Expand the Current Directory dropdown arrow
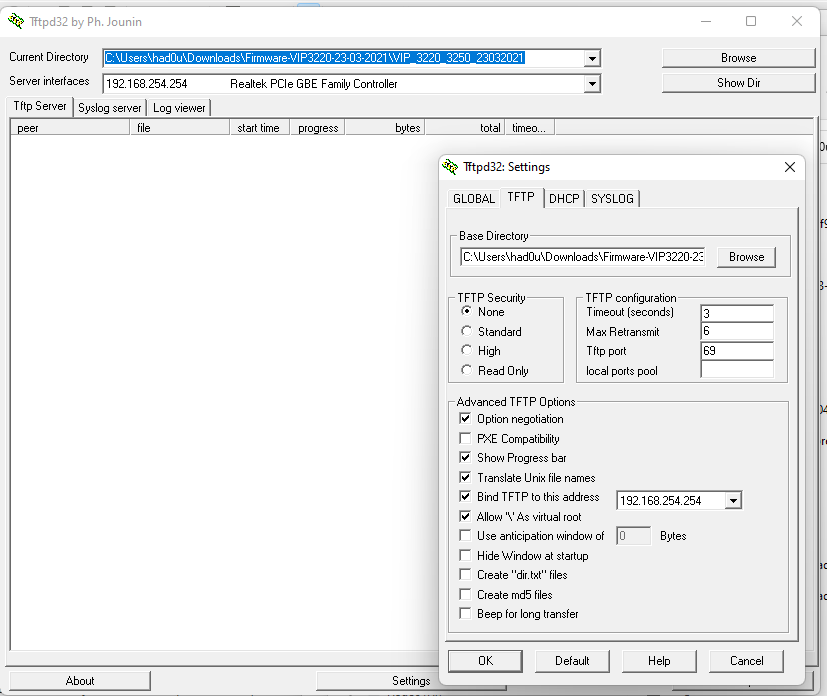This screenshot has height=696, width=827. tap(592, 58)
